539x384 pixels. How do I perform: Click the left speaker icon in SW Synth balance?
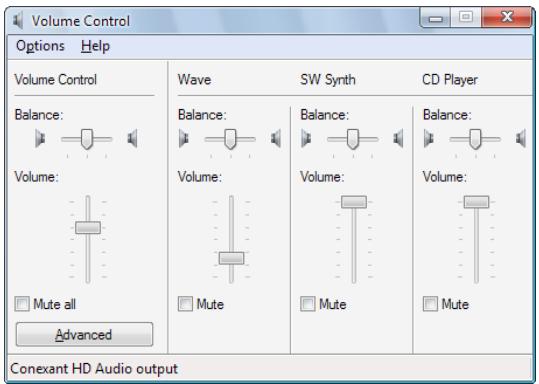(x=306, y=139)
